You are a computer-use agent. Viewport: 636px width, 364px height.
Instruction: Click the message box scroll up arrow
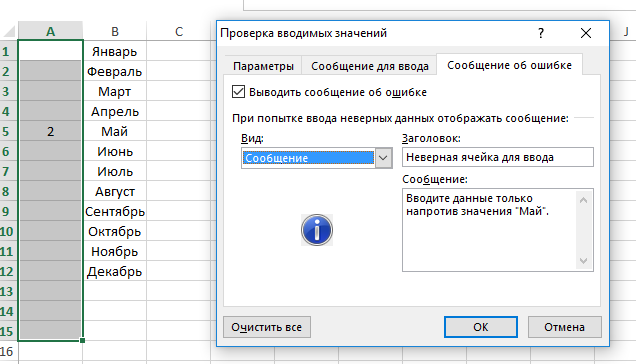point(584,200)
